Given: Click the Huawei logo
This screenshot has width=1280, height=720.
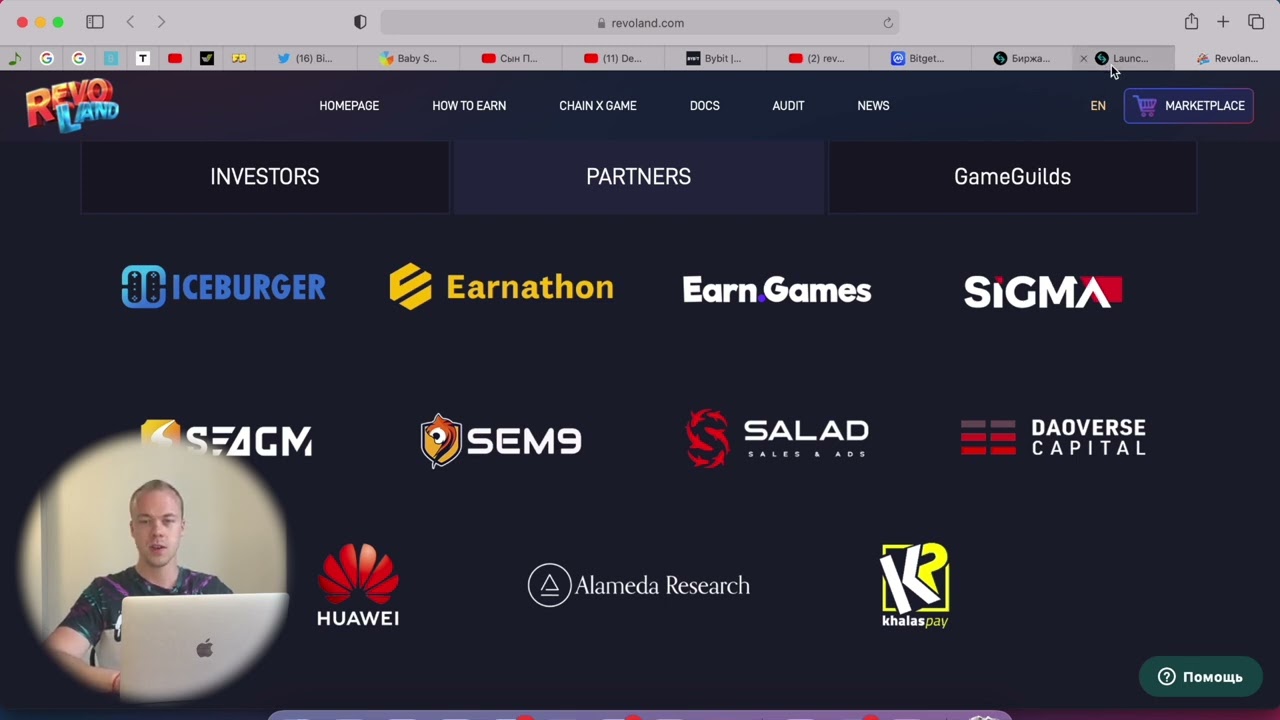Looking at the screenshot, I should pos(358,585).
